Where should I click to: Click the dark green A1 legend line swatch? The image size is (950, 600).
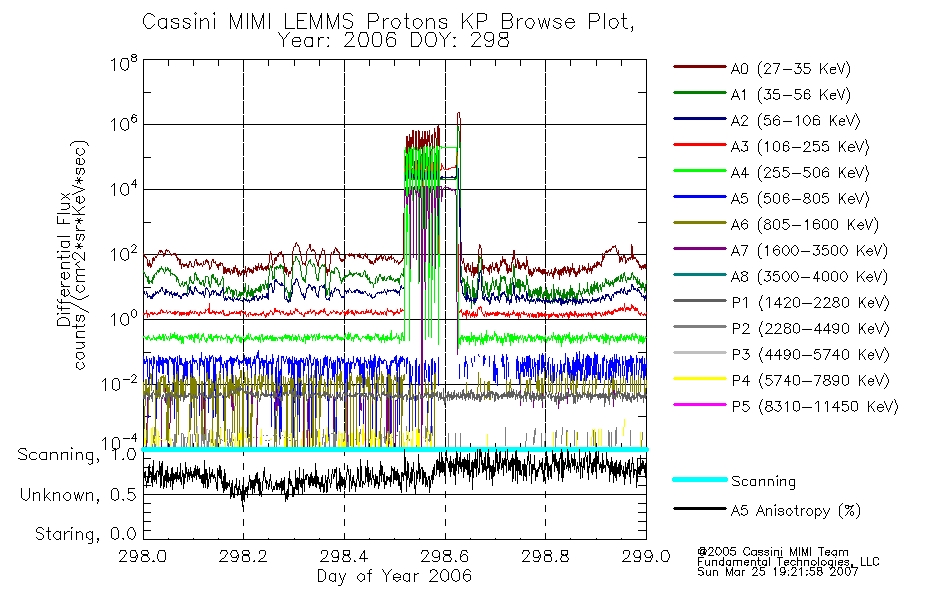(x=700, y=93)
